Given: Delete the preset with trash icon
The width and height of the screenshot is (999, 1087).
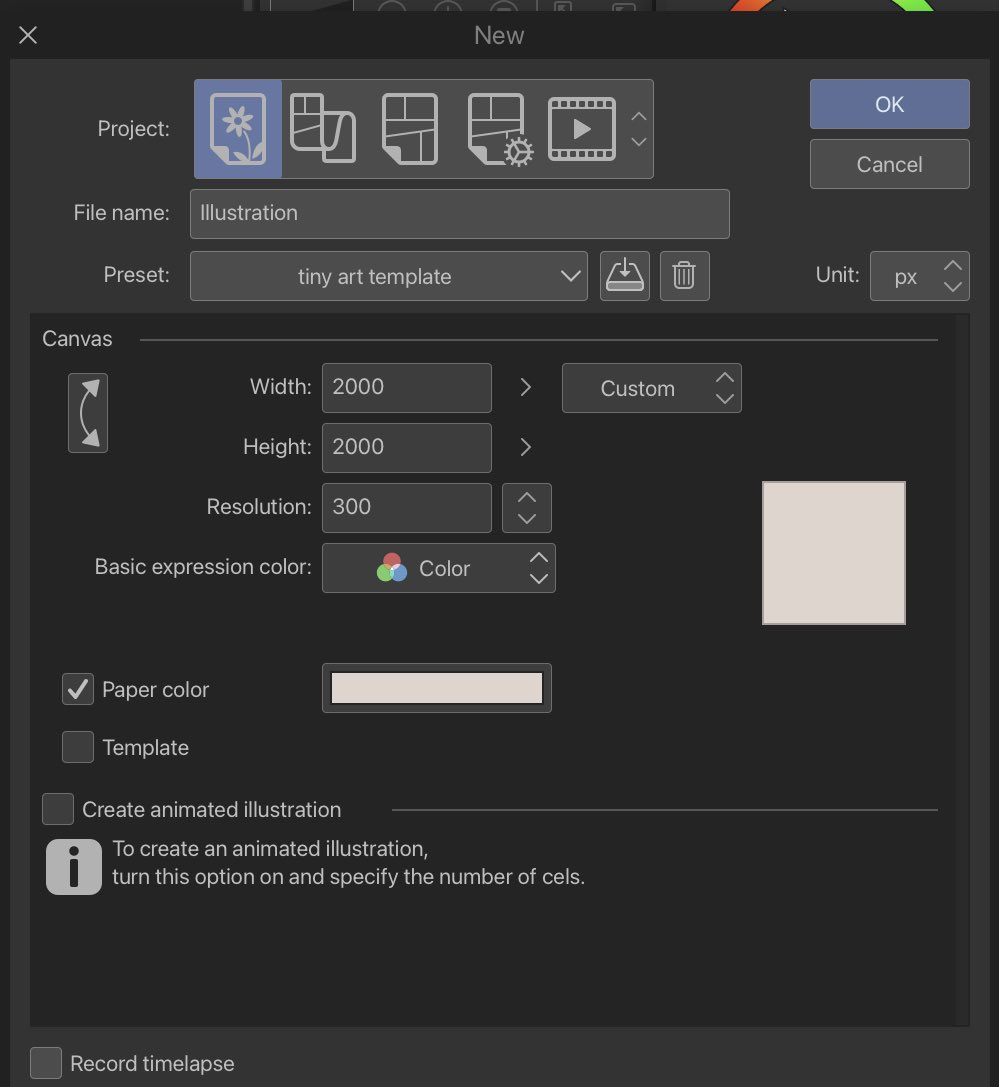Looking at the screenshot, I should [x=684, y=276].
